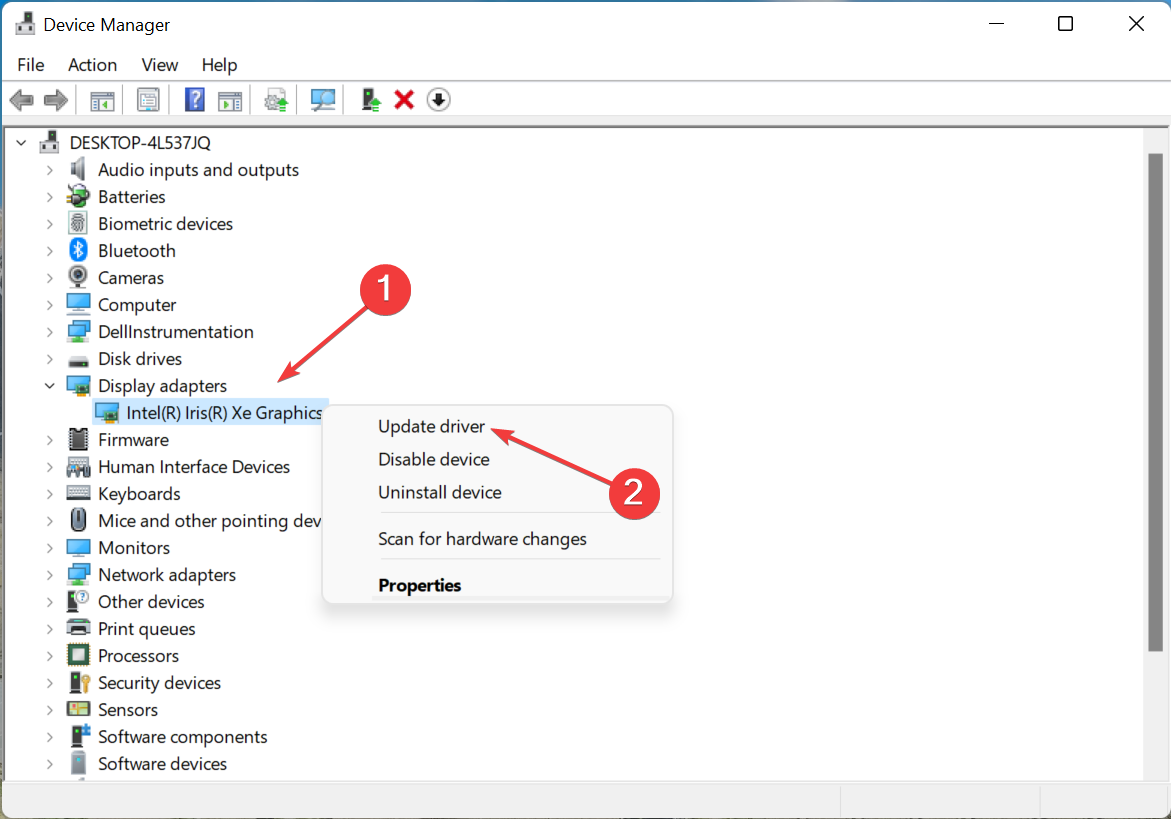The height and width of the screenshot is (819, 1171).
Task: Click the Update driver software gear icon
Action: click(276, 100)
